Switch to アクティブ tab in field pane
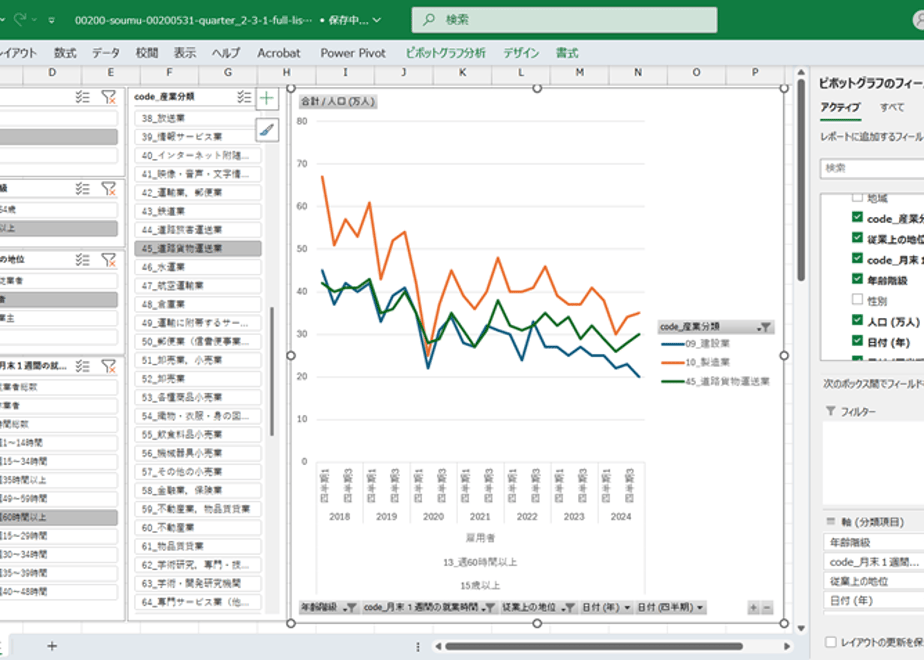This screenshot has width=924, height=660. pos(840,107)
